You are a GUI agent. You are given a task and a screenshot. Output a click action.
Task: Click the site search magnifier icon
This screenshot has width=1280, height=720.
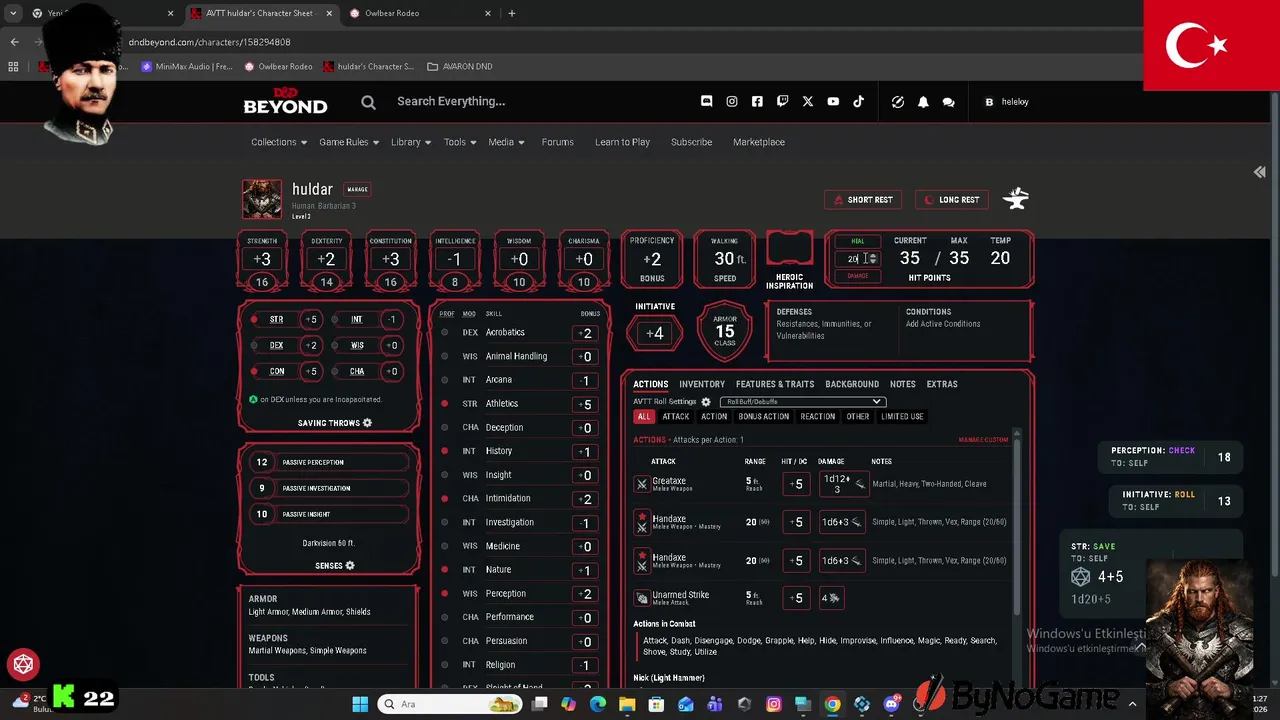(368, 101)
